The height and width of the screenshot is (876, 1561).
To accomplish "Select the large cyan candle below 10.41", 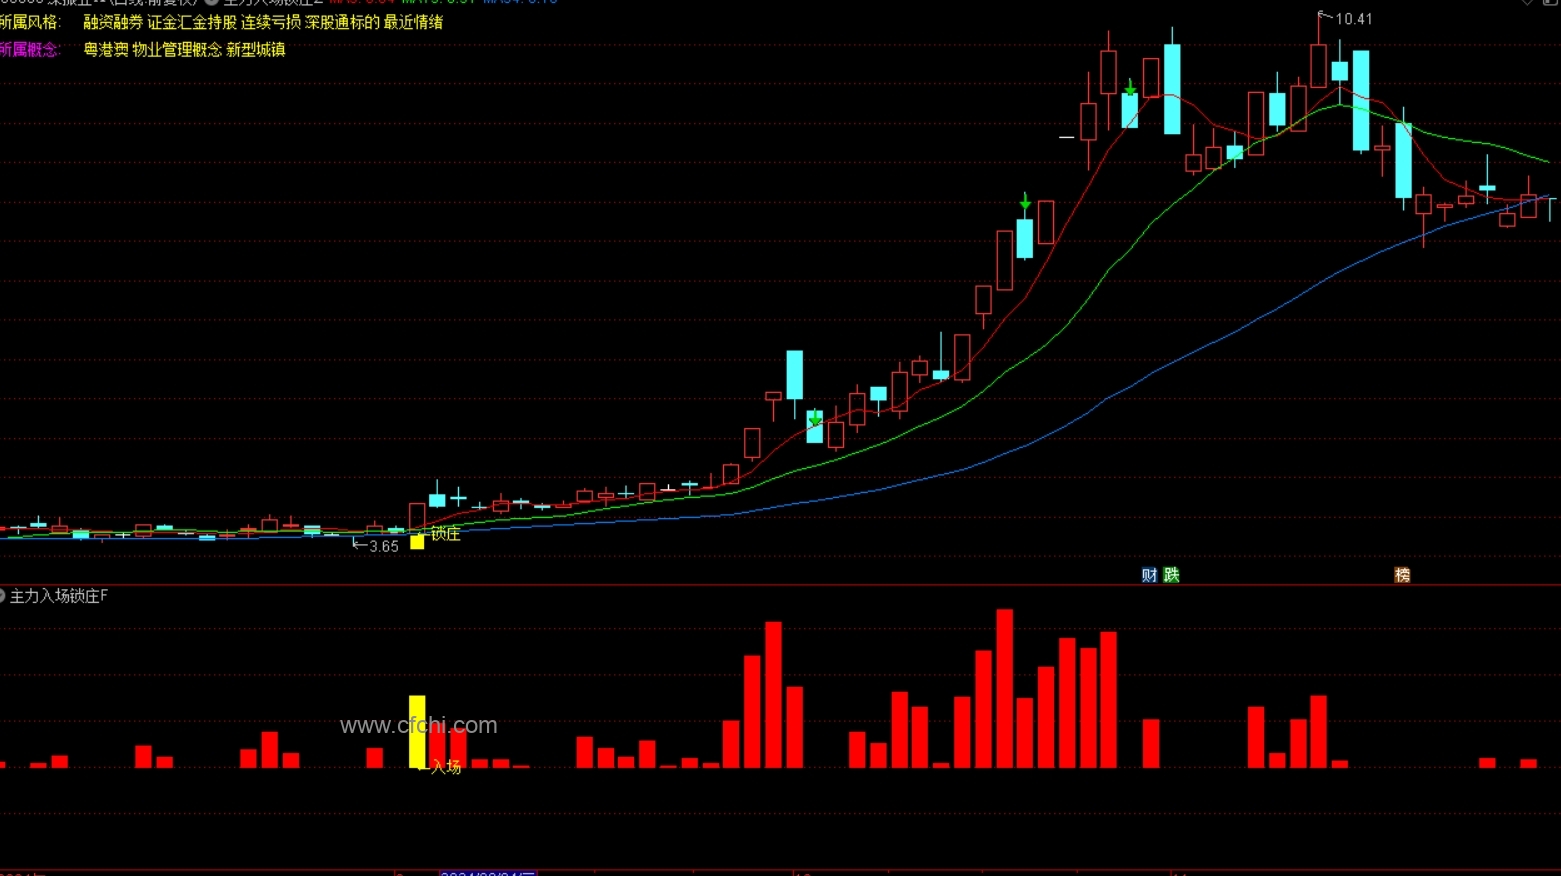I will (x=1361, y=100).
